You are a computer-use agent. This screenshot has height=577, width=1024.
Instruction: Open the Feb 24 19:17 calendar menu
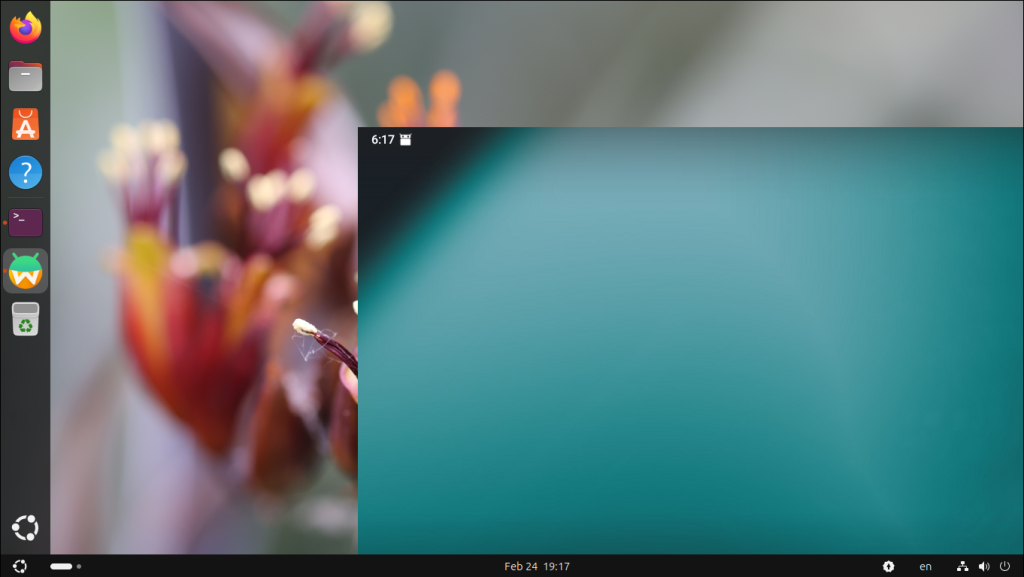(x=537, y=566)
